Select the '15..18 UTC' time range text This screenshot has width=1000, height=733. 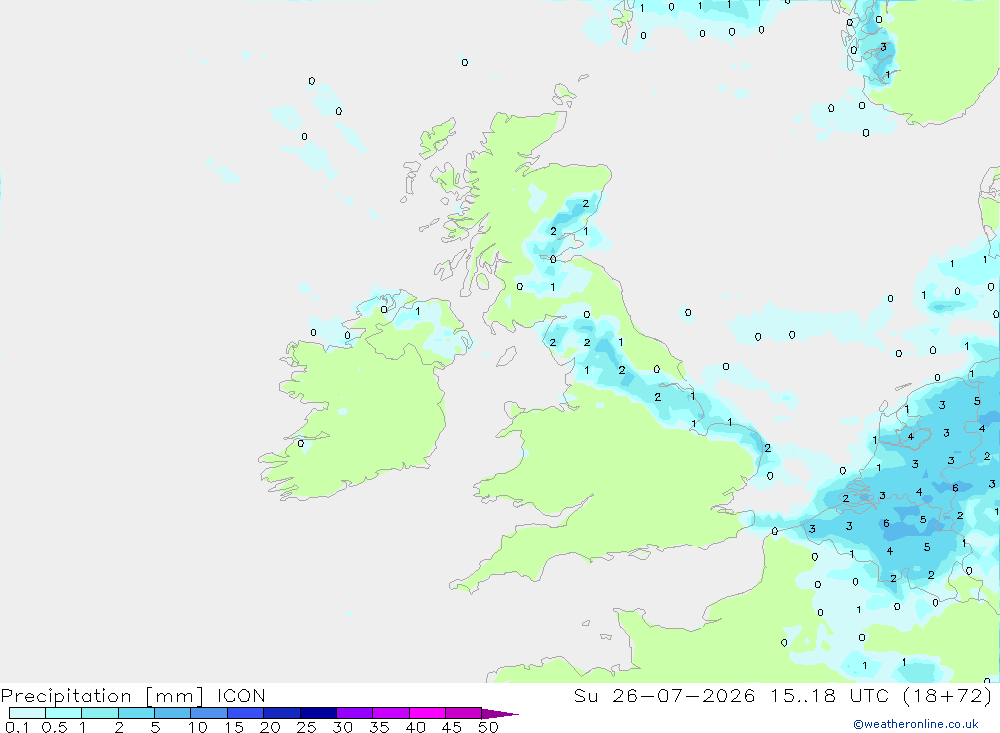click(829, 695)
